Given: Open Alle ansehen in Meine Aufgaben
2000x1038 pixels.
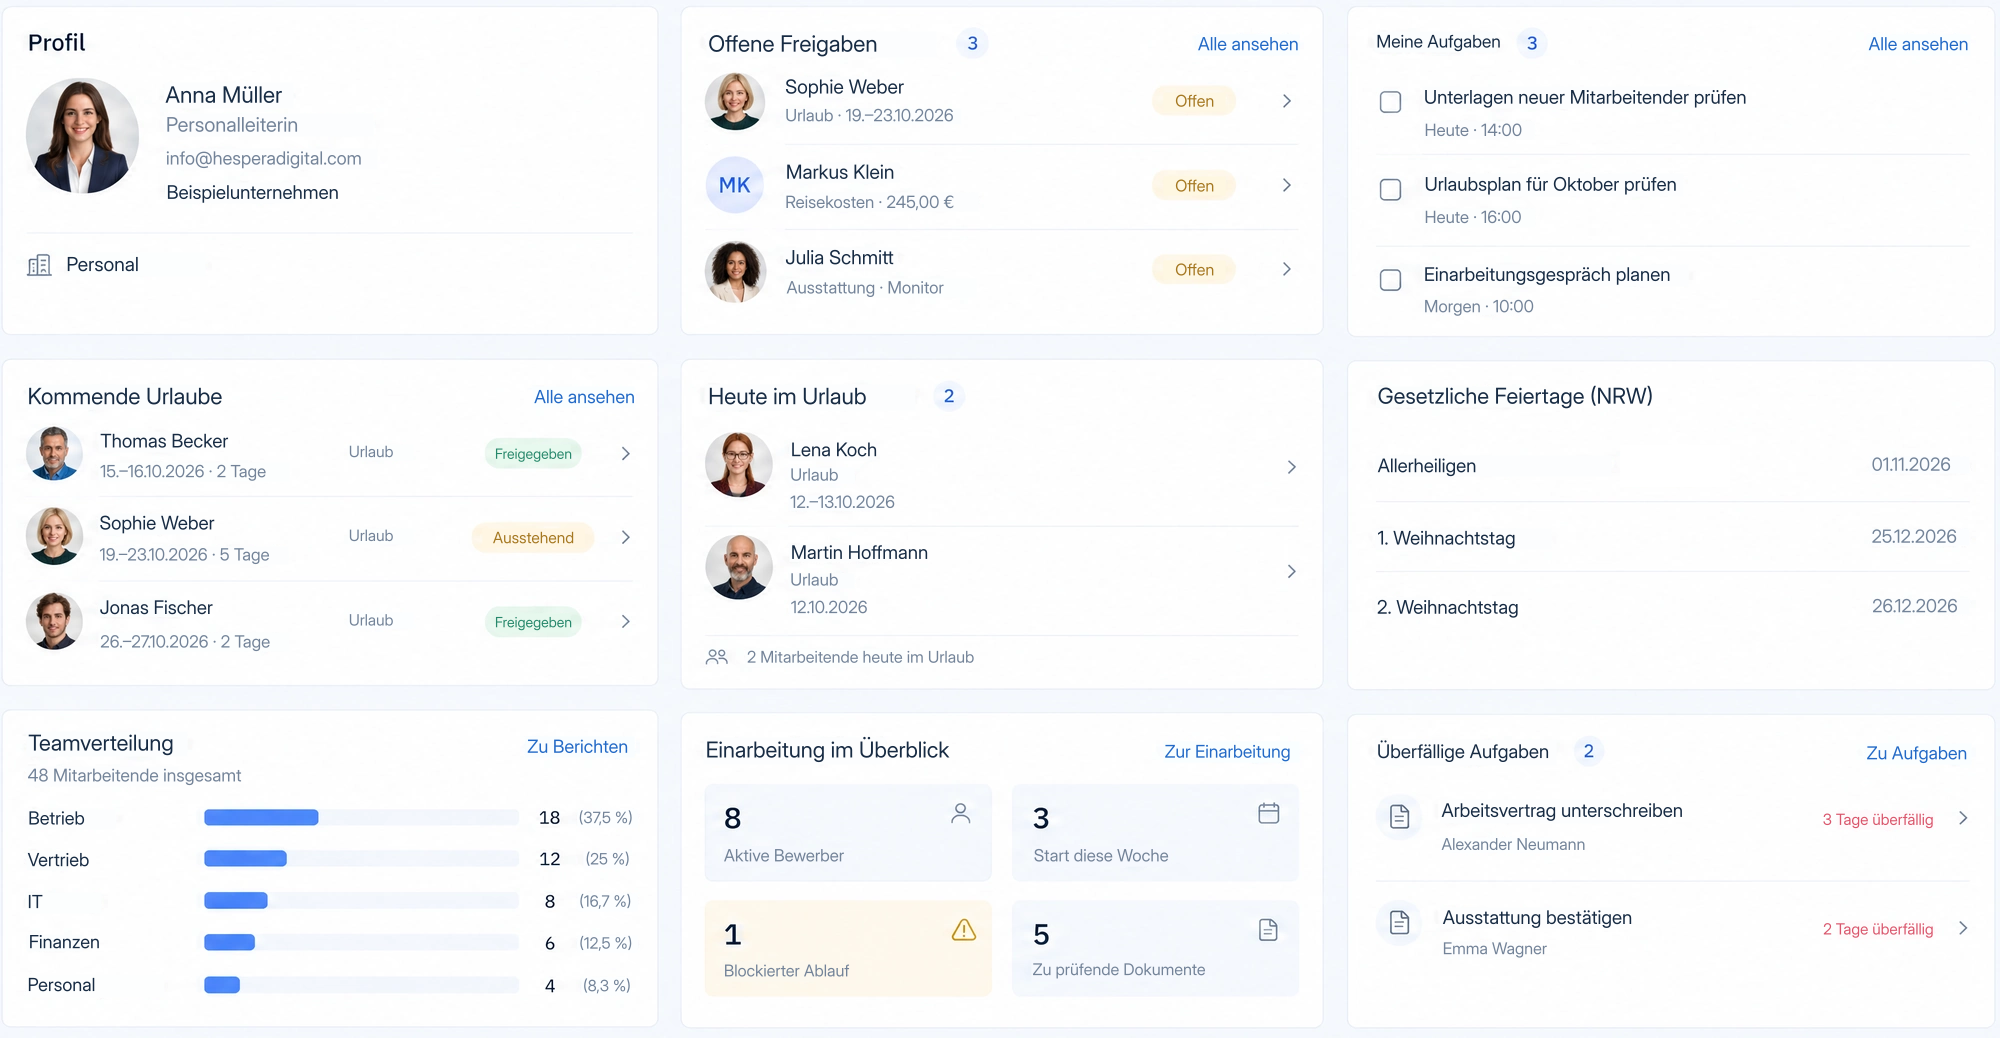Looking at the screenshot, I should (1918, 44).
